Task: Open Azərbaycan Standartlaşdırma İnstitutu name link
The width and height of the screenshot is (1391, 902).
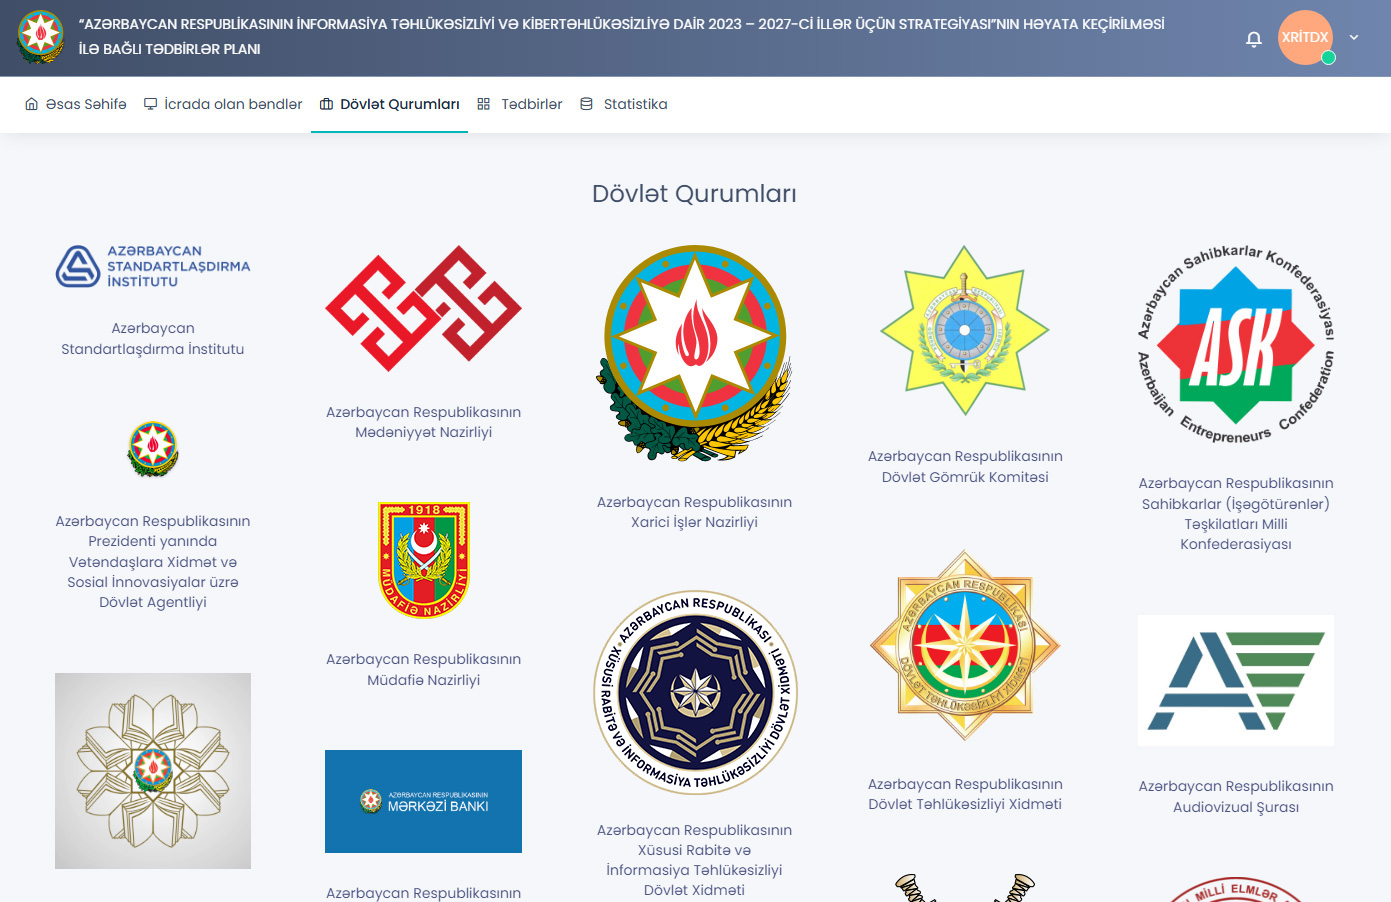Action: pyautogui.click(x=153, y=339)
